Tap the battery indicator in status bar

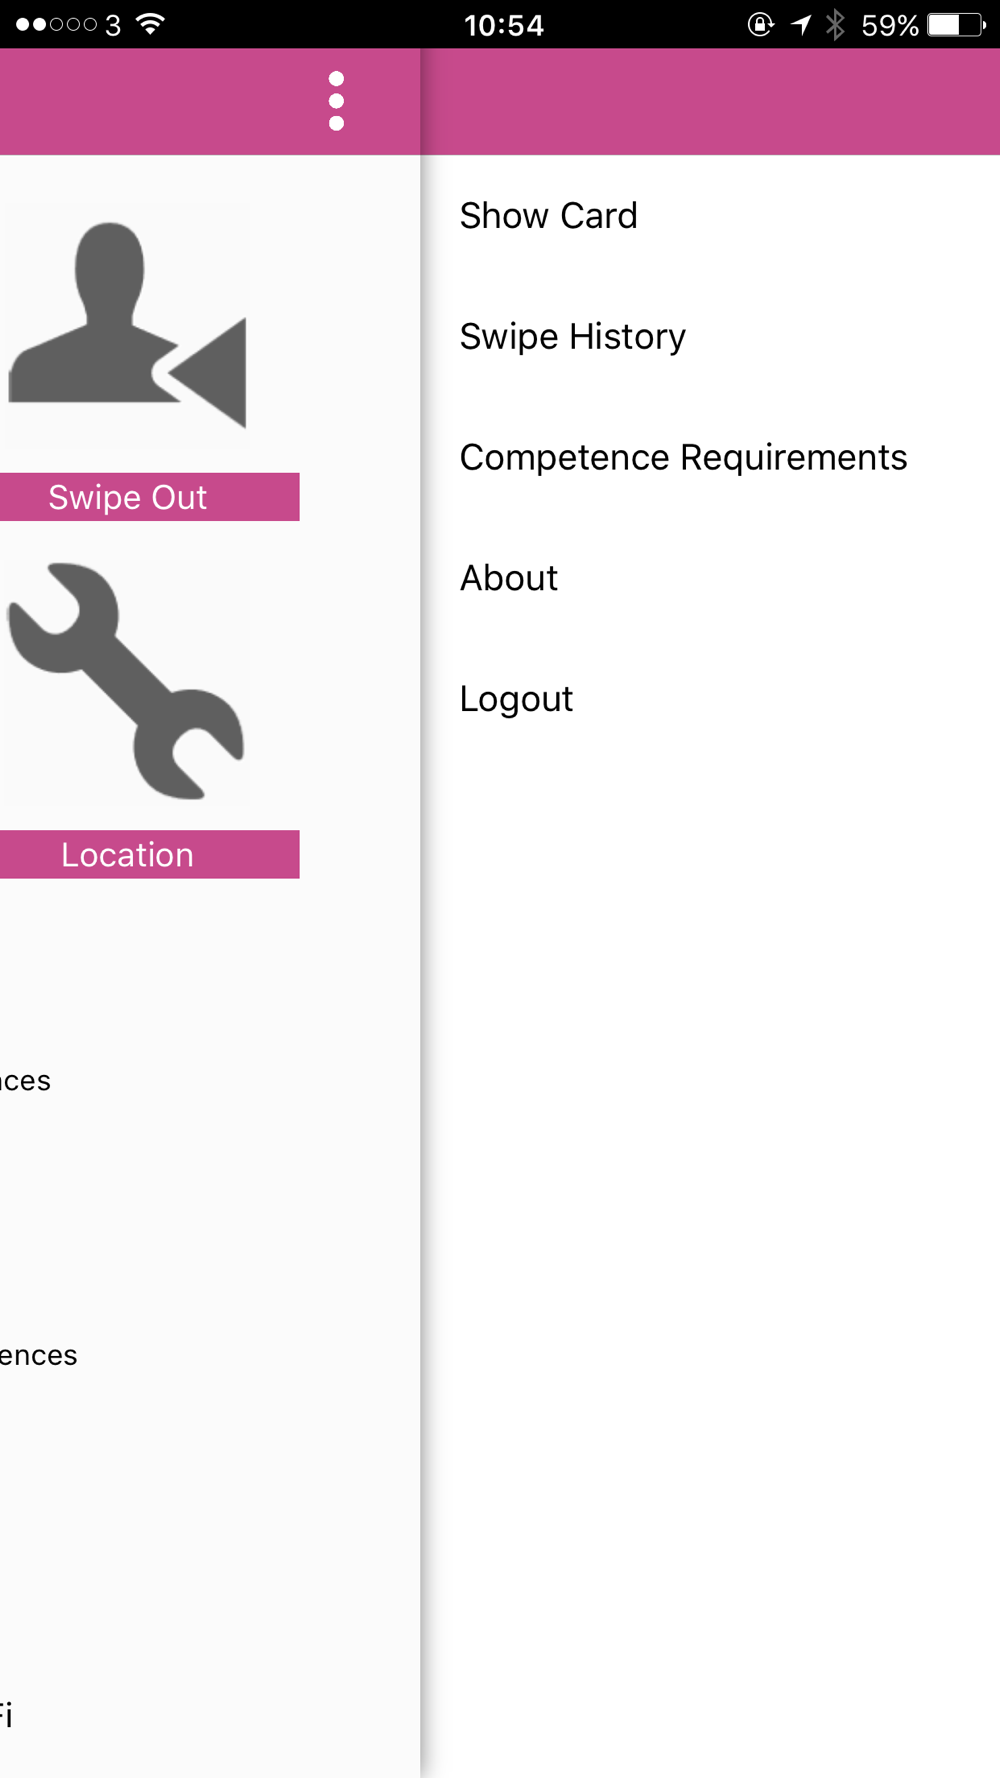(x=956, y=24)
